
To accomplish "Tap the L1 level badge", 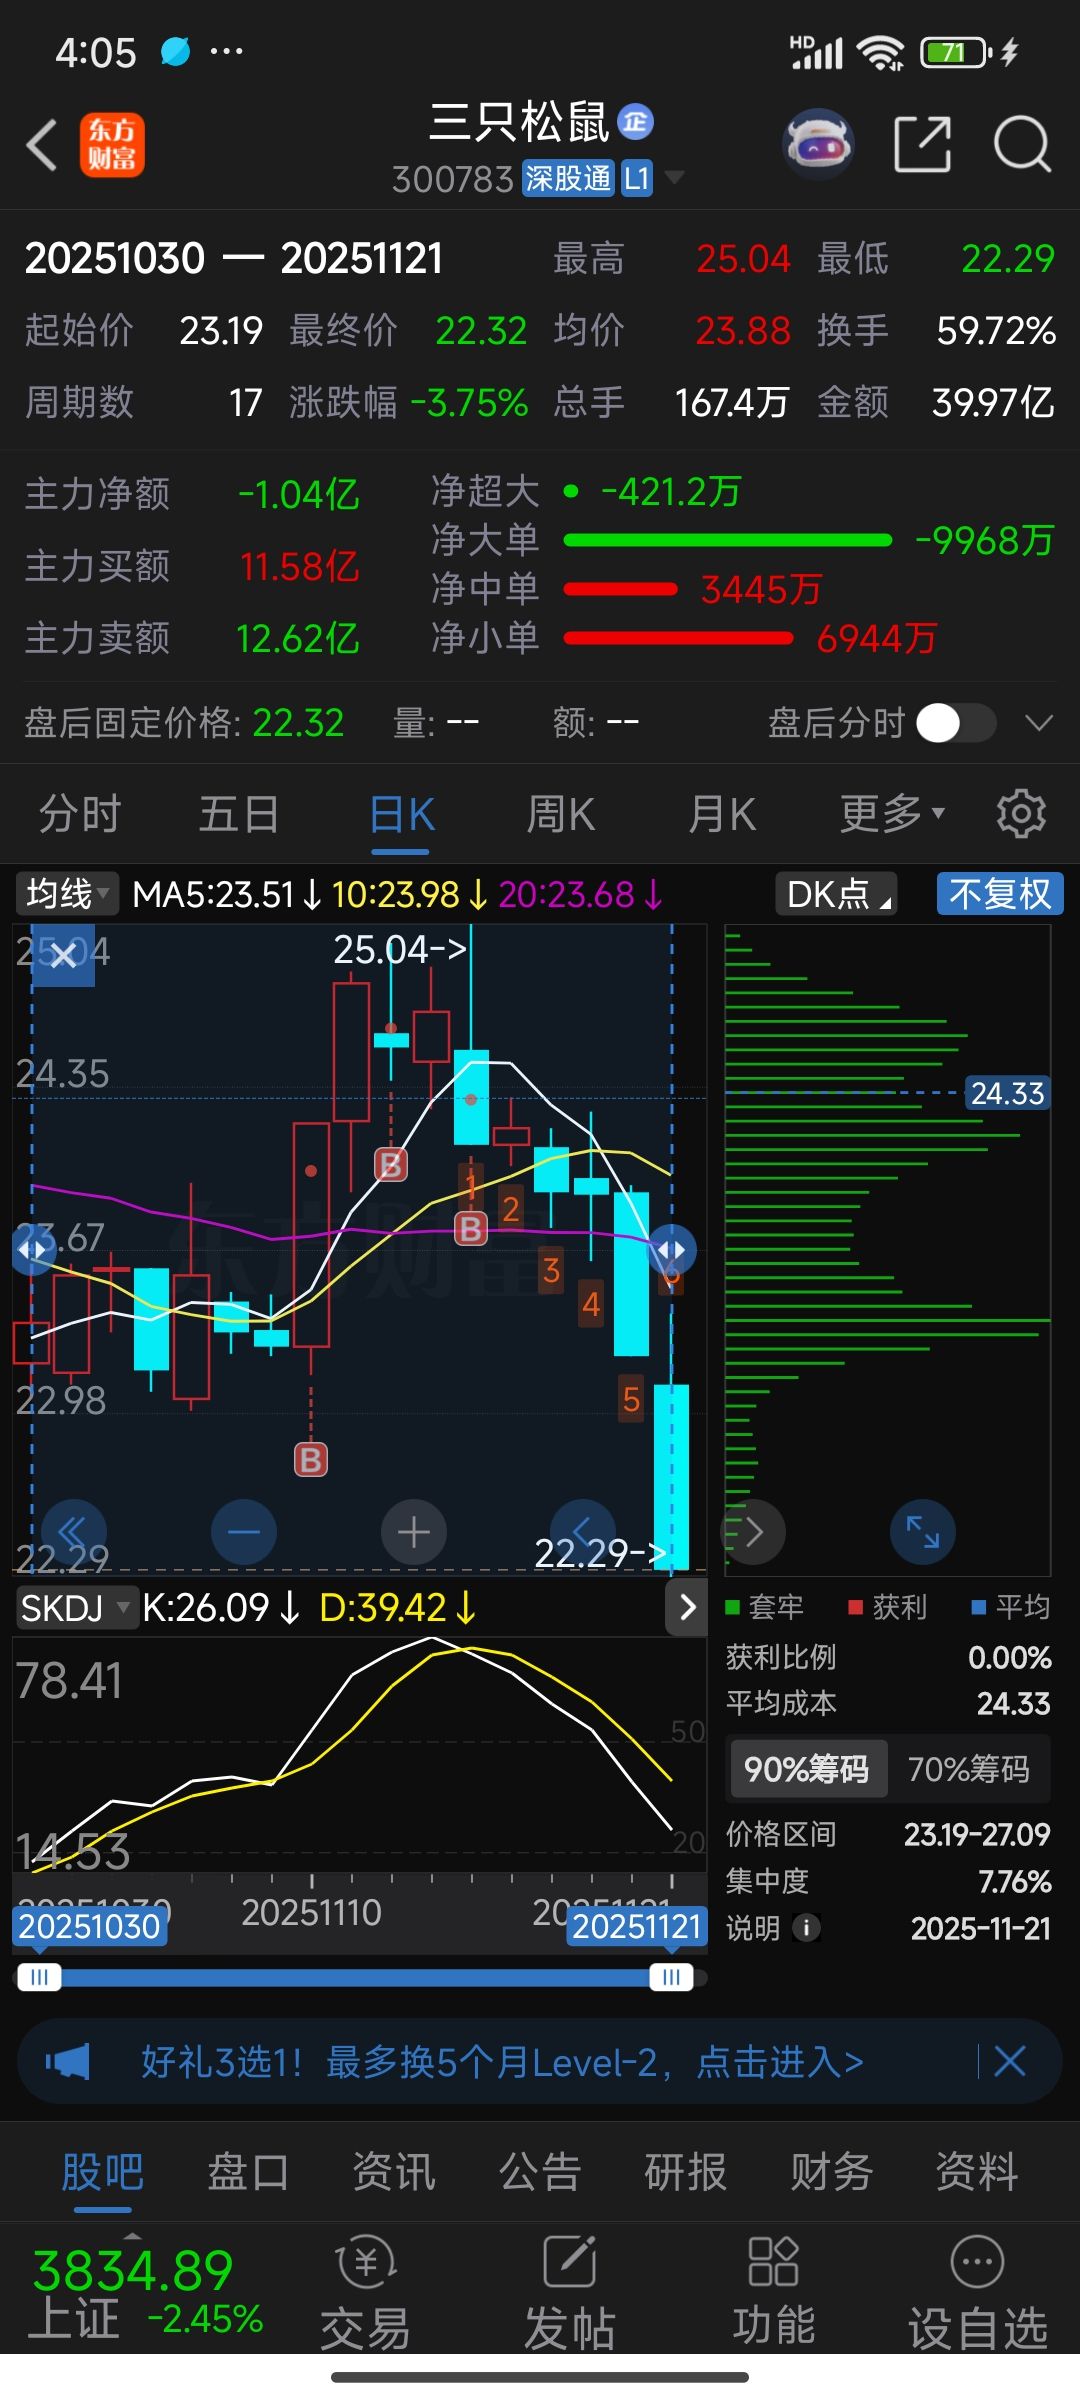I will (x=637, y=178).
